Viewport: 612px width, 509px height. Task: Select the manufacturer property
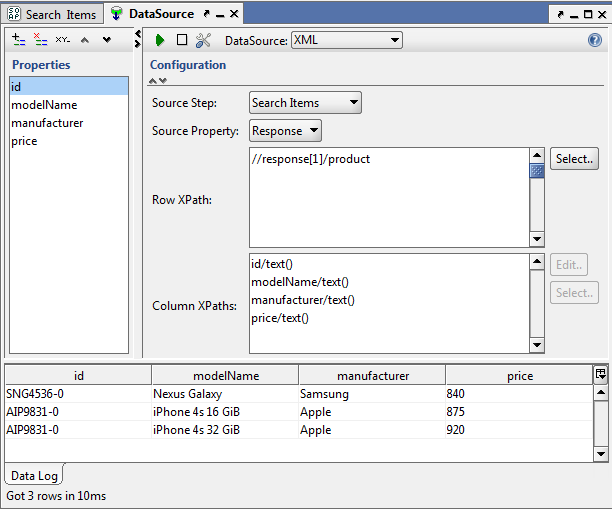point(69,123)
